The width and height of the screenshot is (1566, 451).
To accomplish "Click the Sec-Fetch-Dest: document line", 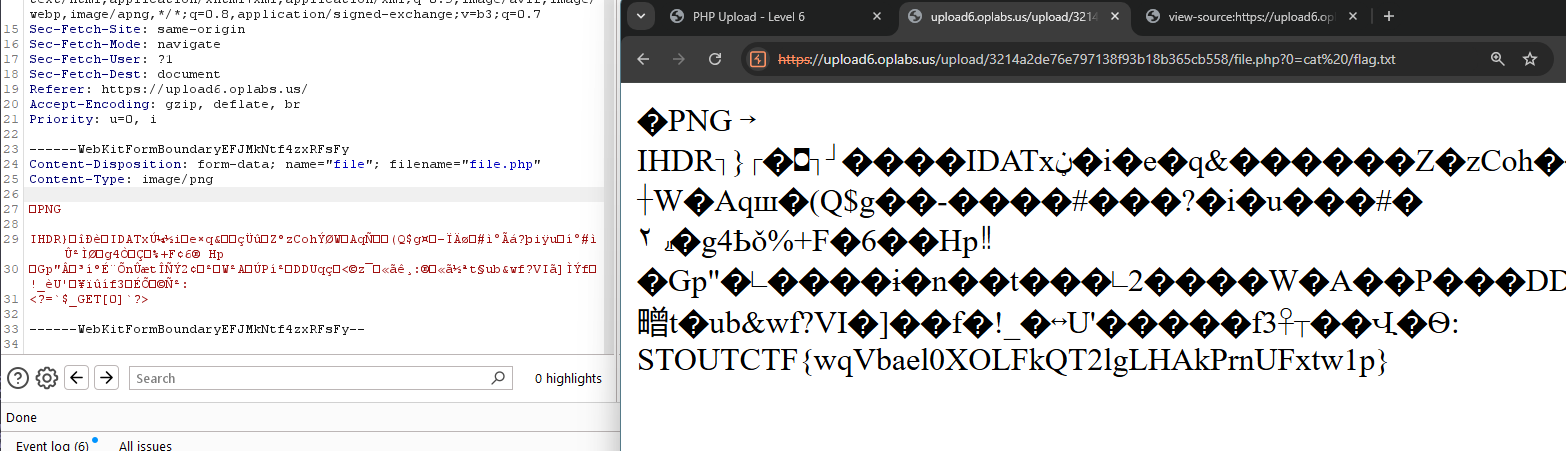I will [x=124, y=74].
